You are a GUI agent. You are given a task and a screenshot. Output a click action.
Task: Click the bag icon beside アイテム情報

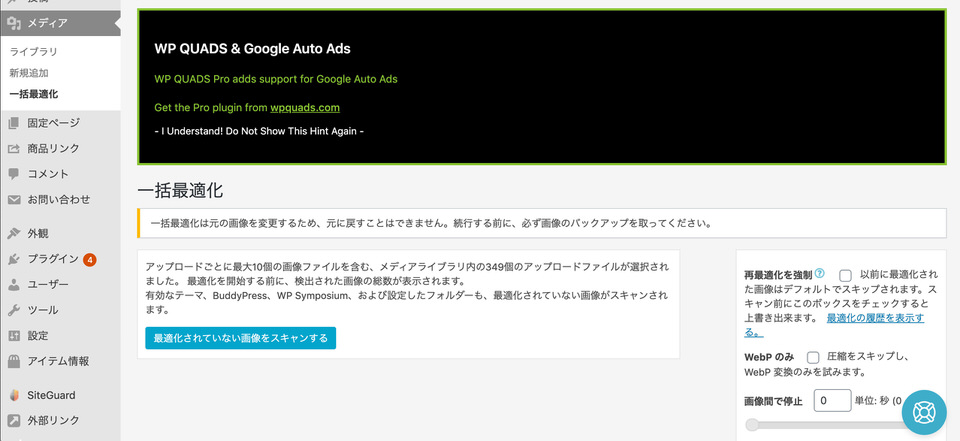click(14, 361)
